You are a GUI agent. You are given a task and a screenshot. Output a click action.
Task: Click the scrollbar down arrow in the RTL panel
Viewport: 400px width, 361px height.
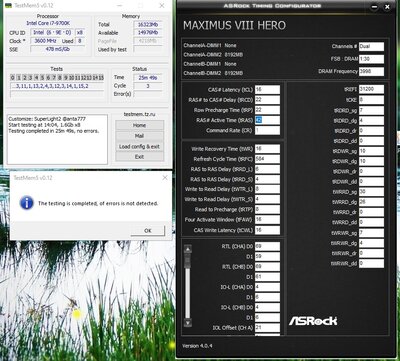pos(188,322)
